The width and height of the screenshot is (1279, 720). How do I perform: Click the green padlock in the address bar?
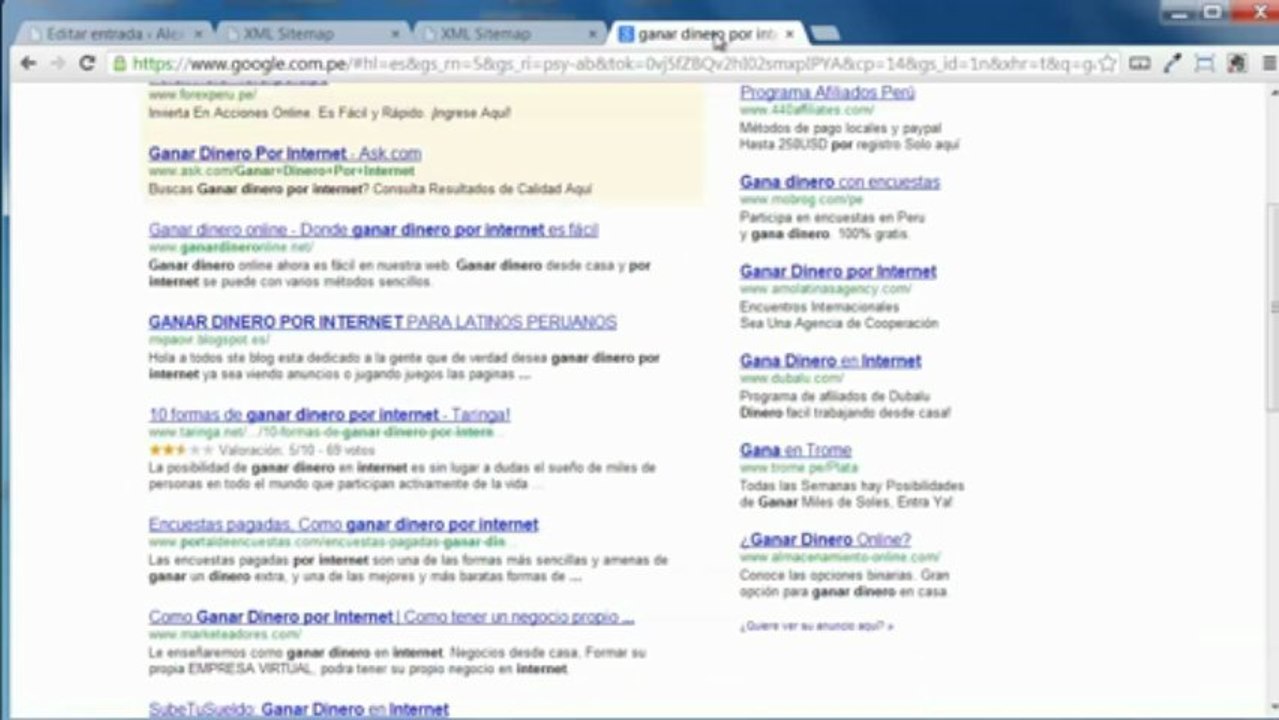click(x=120, y=64)
